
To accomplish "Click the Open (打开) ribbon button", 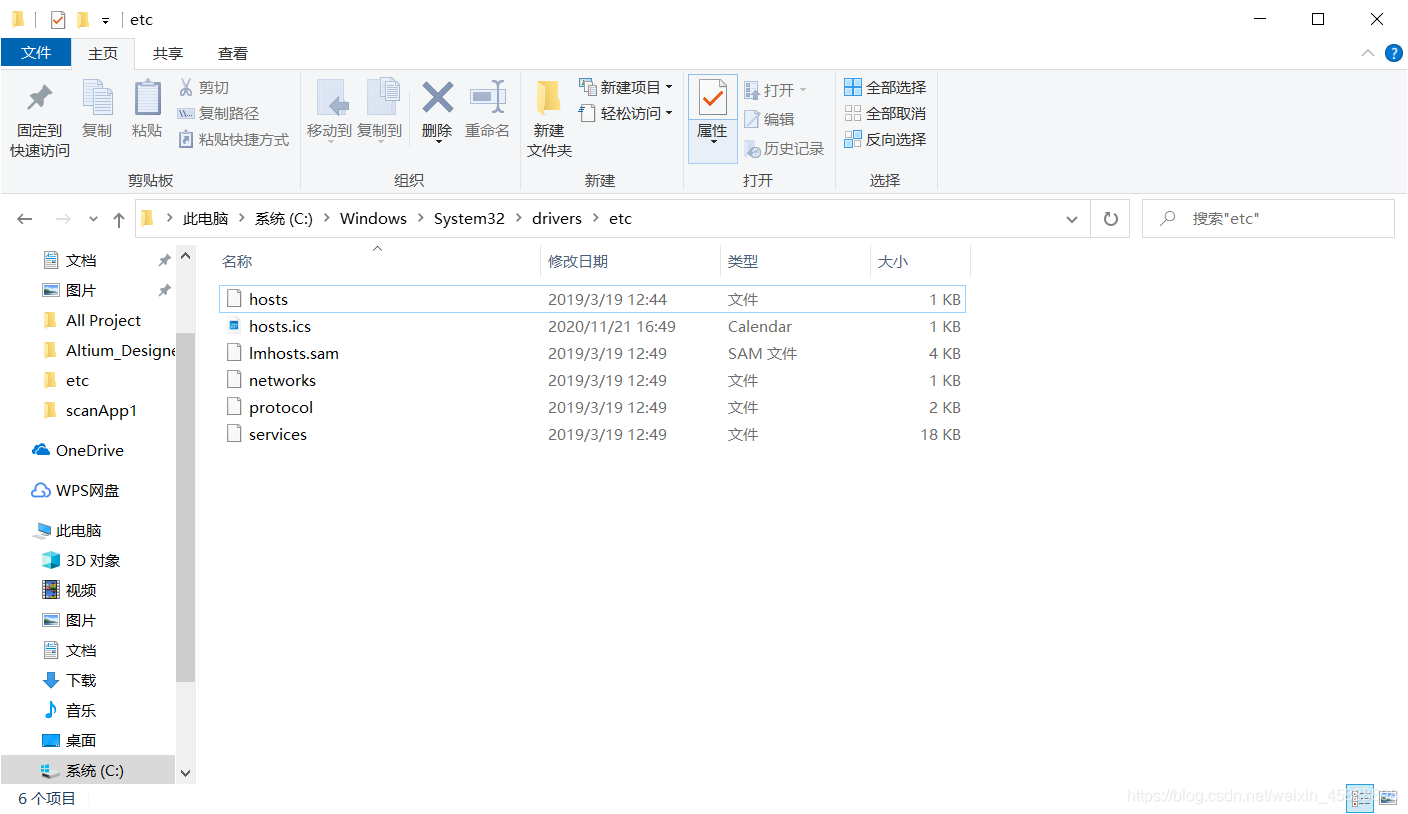I will tap(775, 90).
